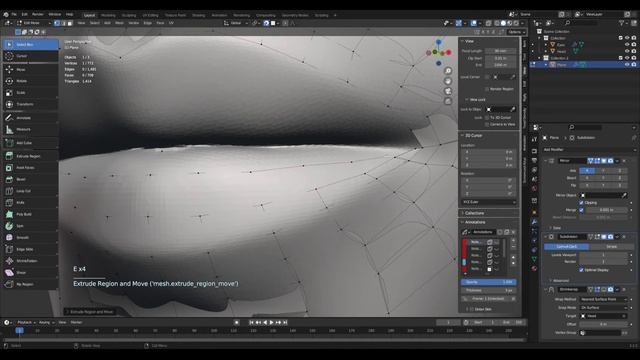Select Catmull-Clark subdivision type

pyautogui.click(x=567, y=247)
